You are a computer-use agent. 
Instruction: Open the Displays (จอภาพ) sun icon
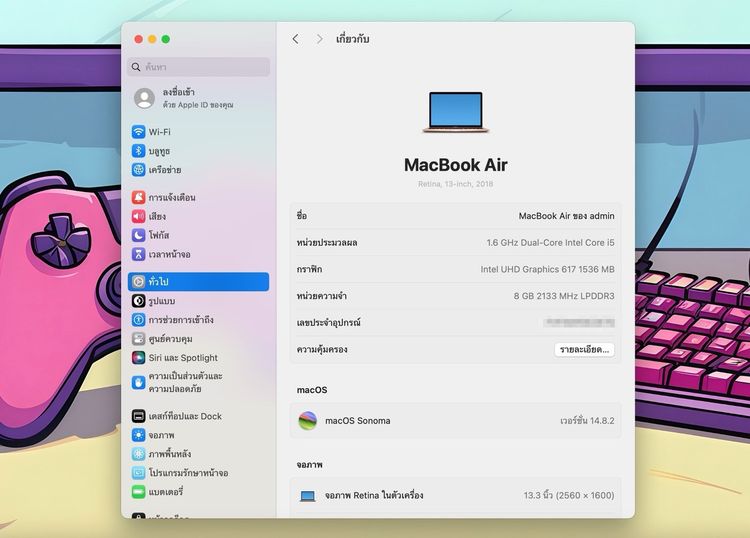(x=138, y=435)
